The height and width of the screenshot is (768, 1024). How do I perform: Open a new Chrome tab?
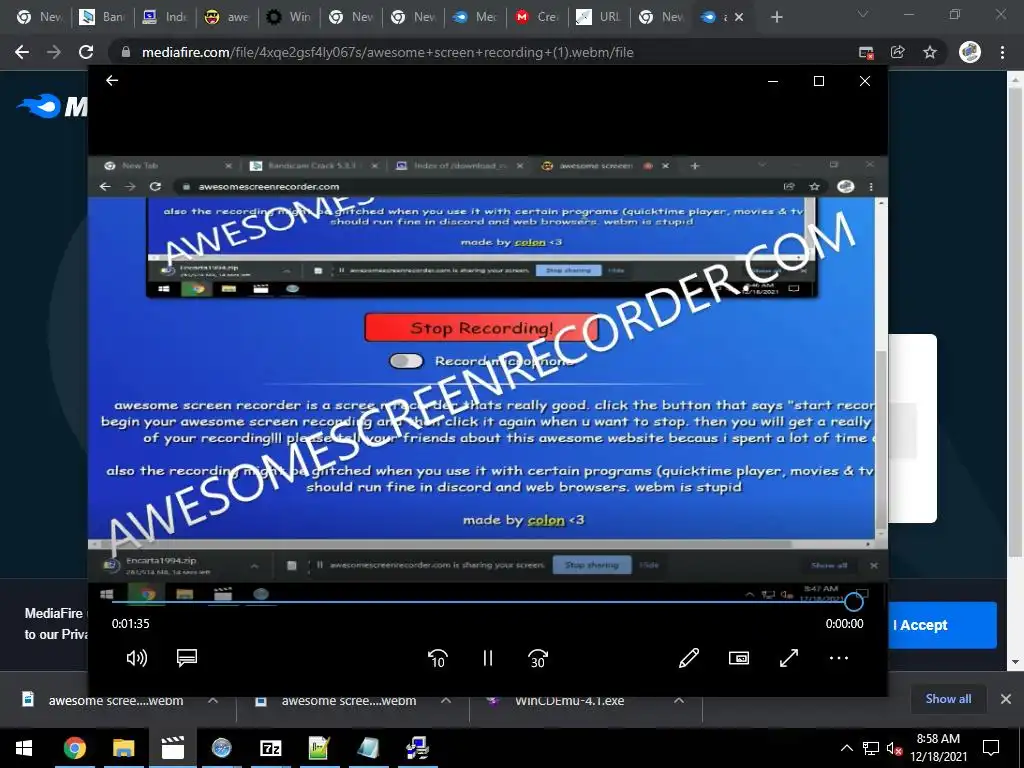pos(776,17)
